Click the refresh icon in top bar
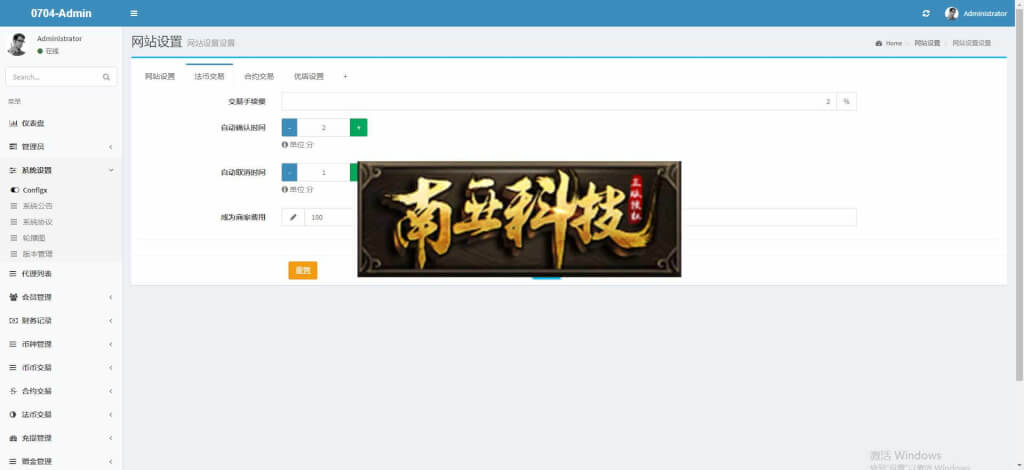Screen dimensions: 1024x470 click(925, 13)
